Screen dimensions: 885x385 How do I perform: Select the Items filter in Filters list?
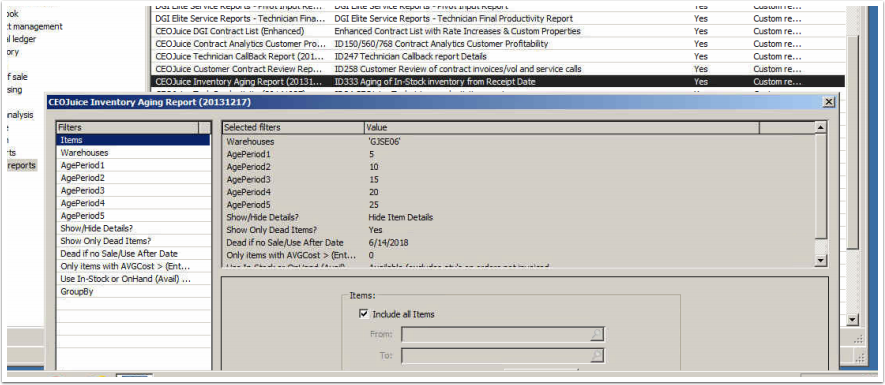[133, 140]
